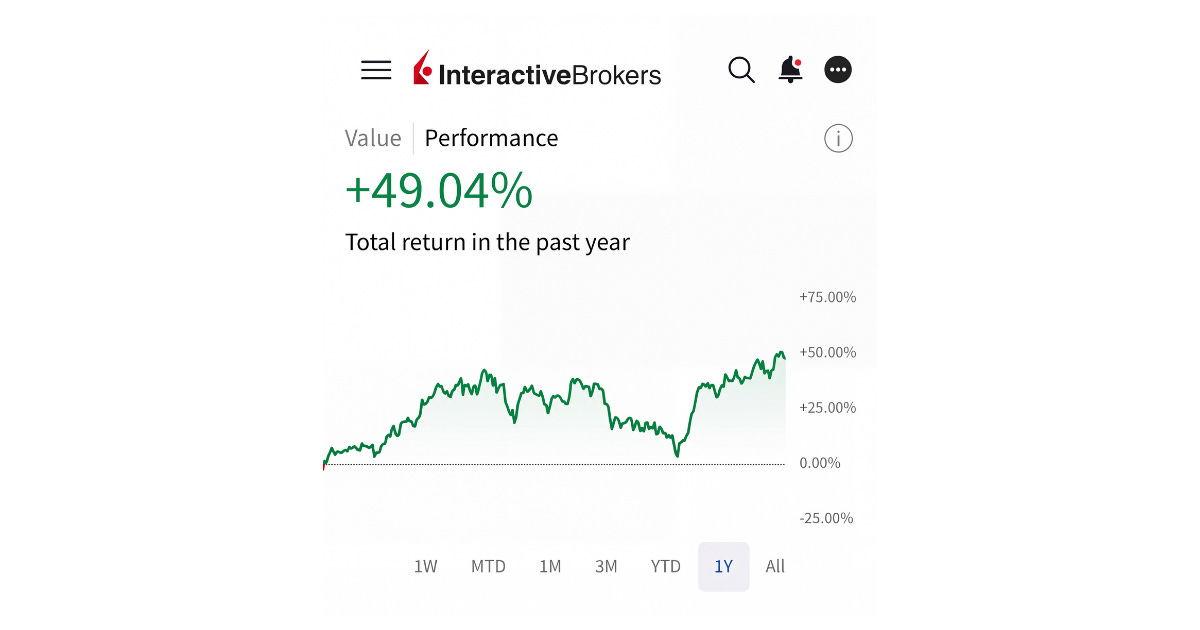Screen dimensions: 1200x630
Task: Pick the YTD time period
Action: (x=665, y=566)
